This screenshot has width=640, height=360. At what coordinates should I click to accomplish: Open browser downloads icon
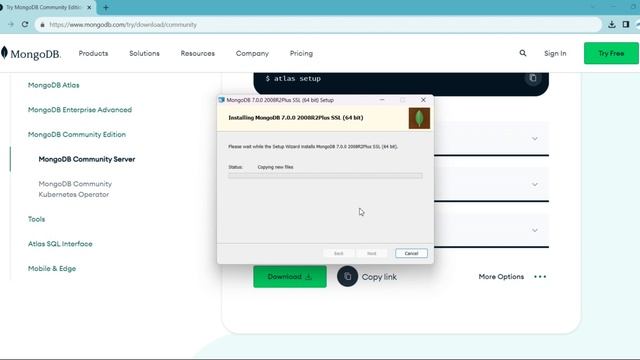pos(611,24)
